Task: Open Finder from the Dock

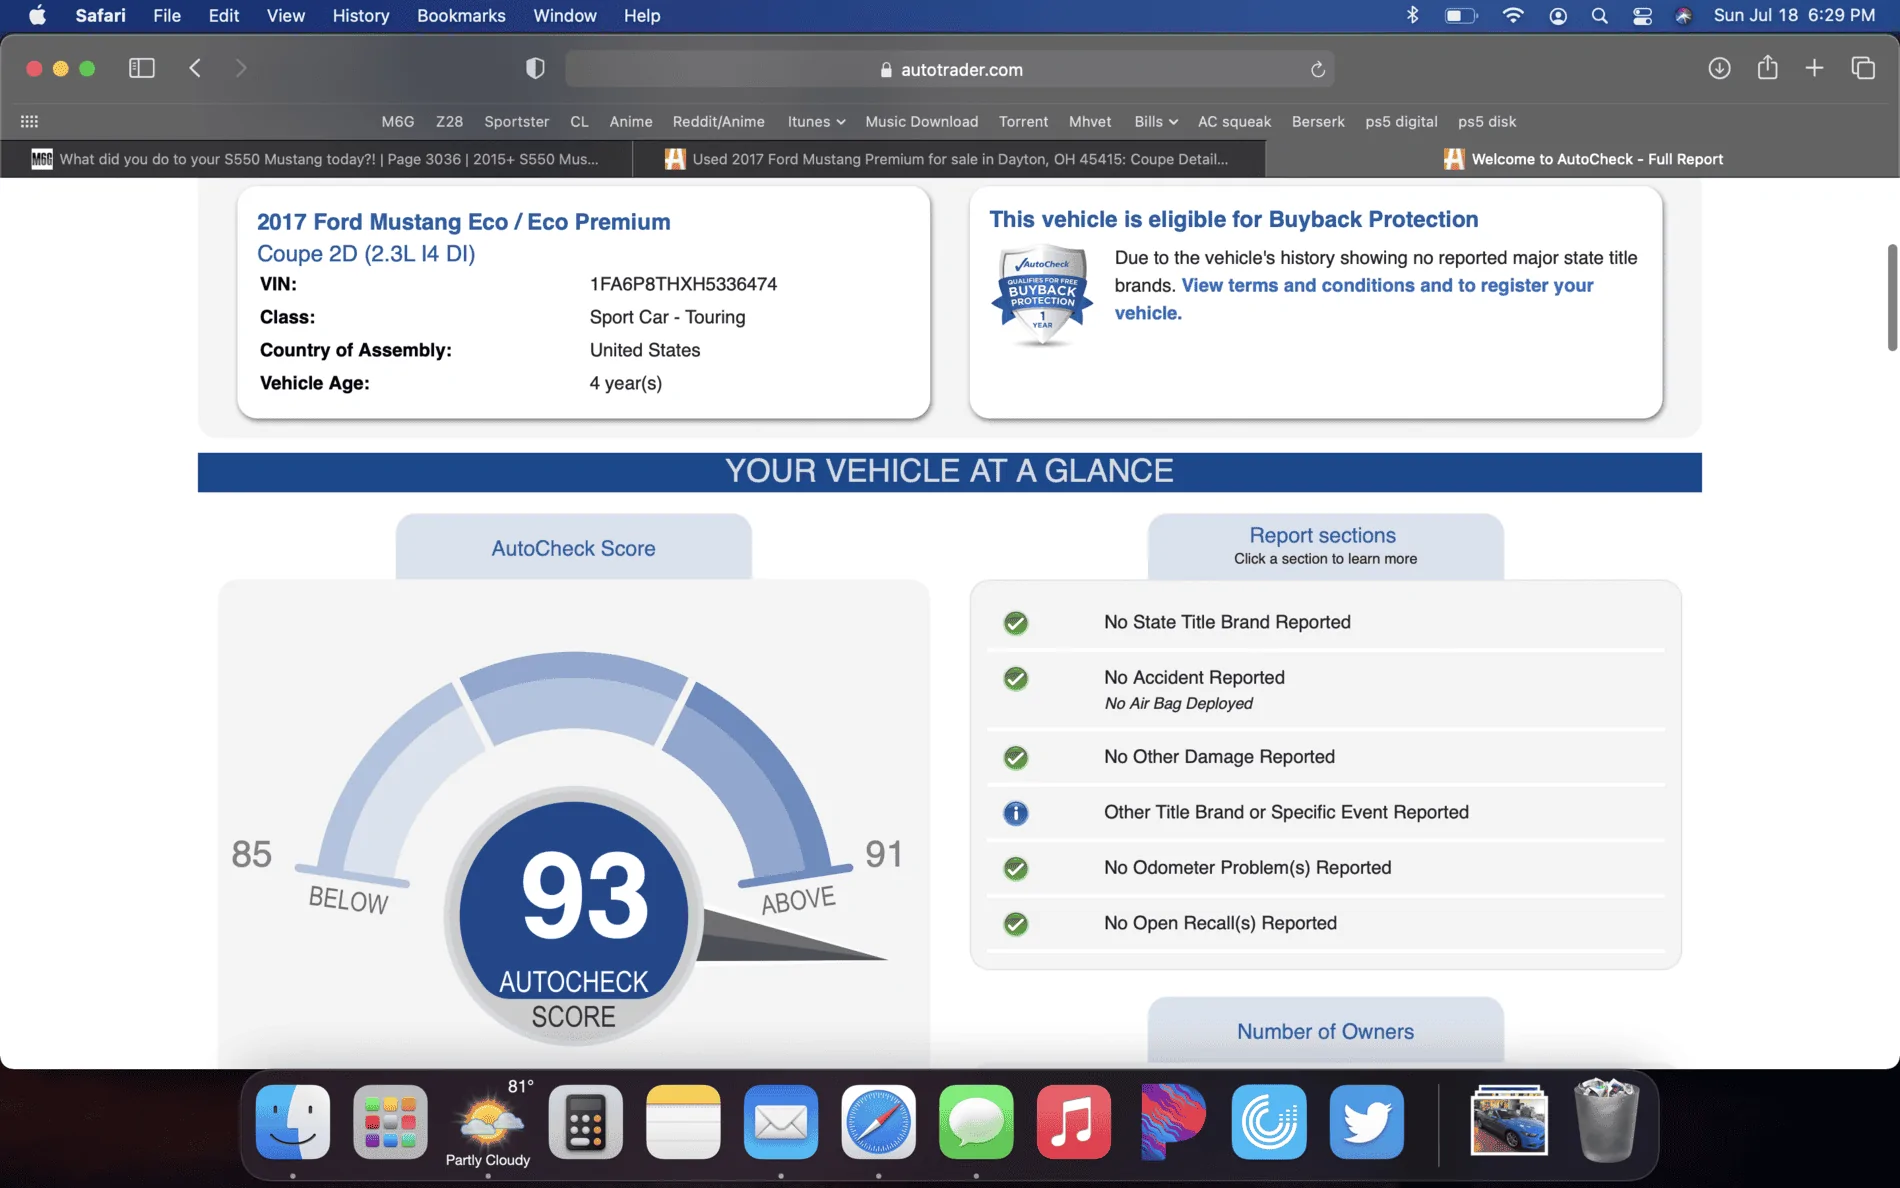Action: point(293,1122)
